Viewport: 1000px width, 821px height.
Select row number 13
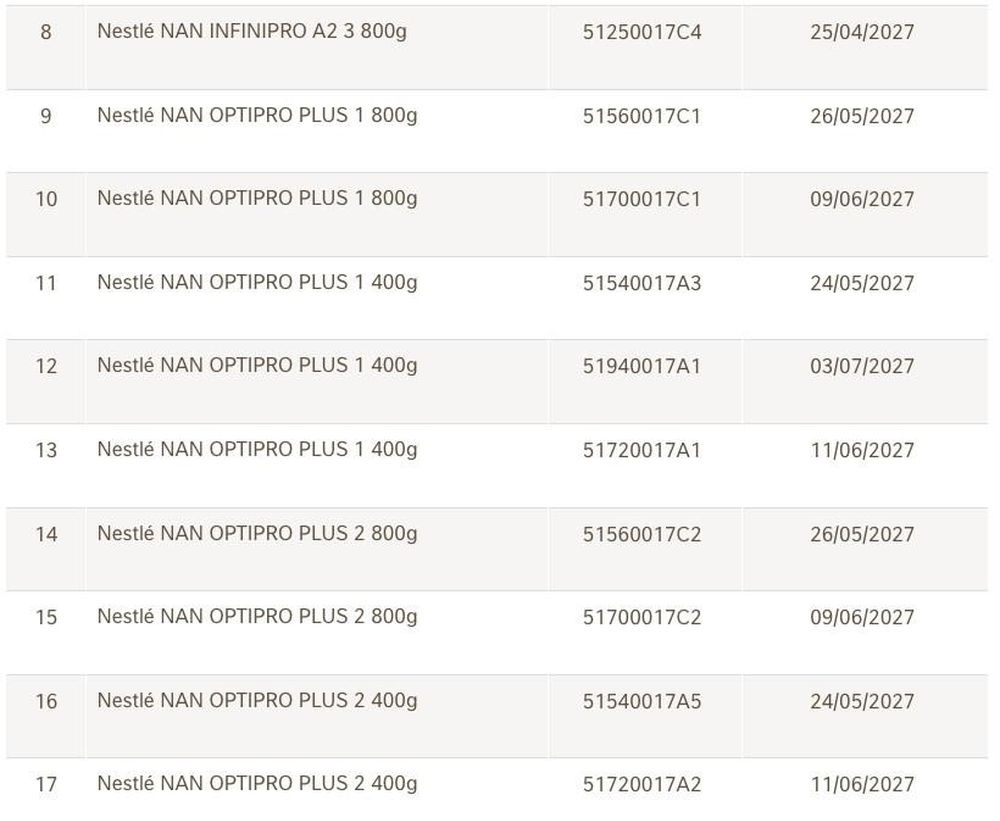[46, 450]
